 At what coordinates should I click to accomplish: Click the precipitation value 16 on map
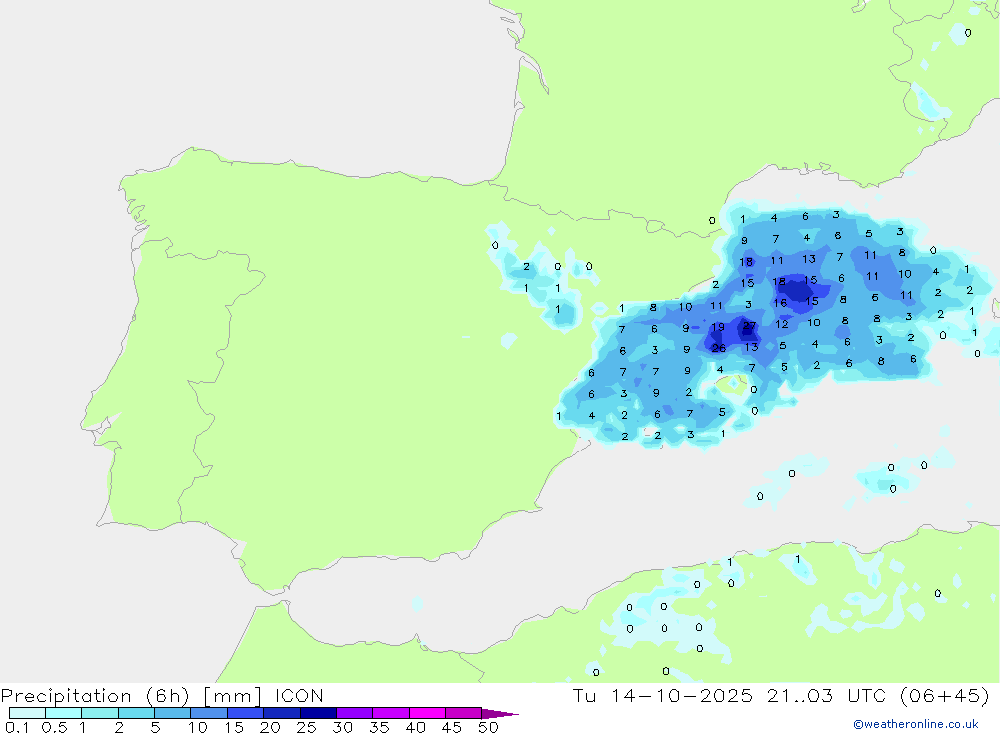(780, 303)
